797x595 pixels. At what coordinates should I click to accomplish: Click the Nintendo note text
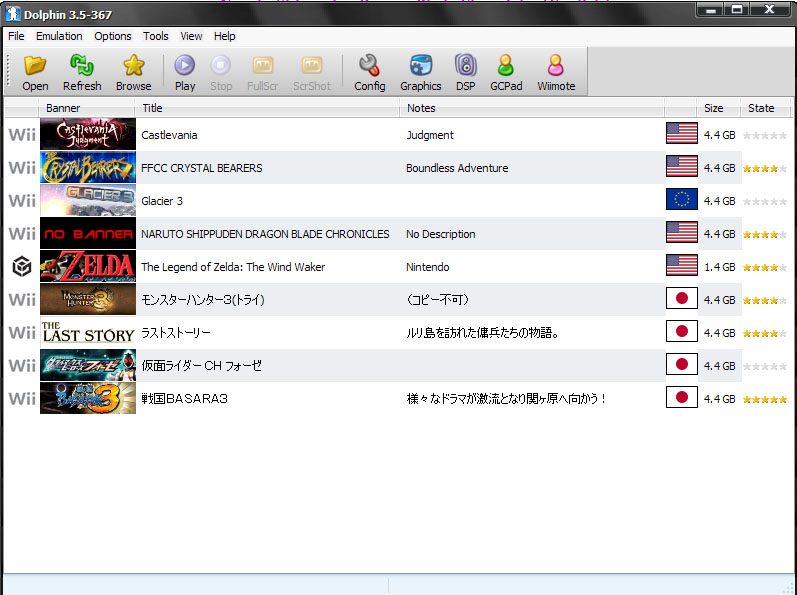pyautogui.click(x=427, y=267)
